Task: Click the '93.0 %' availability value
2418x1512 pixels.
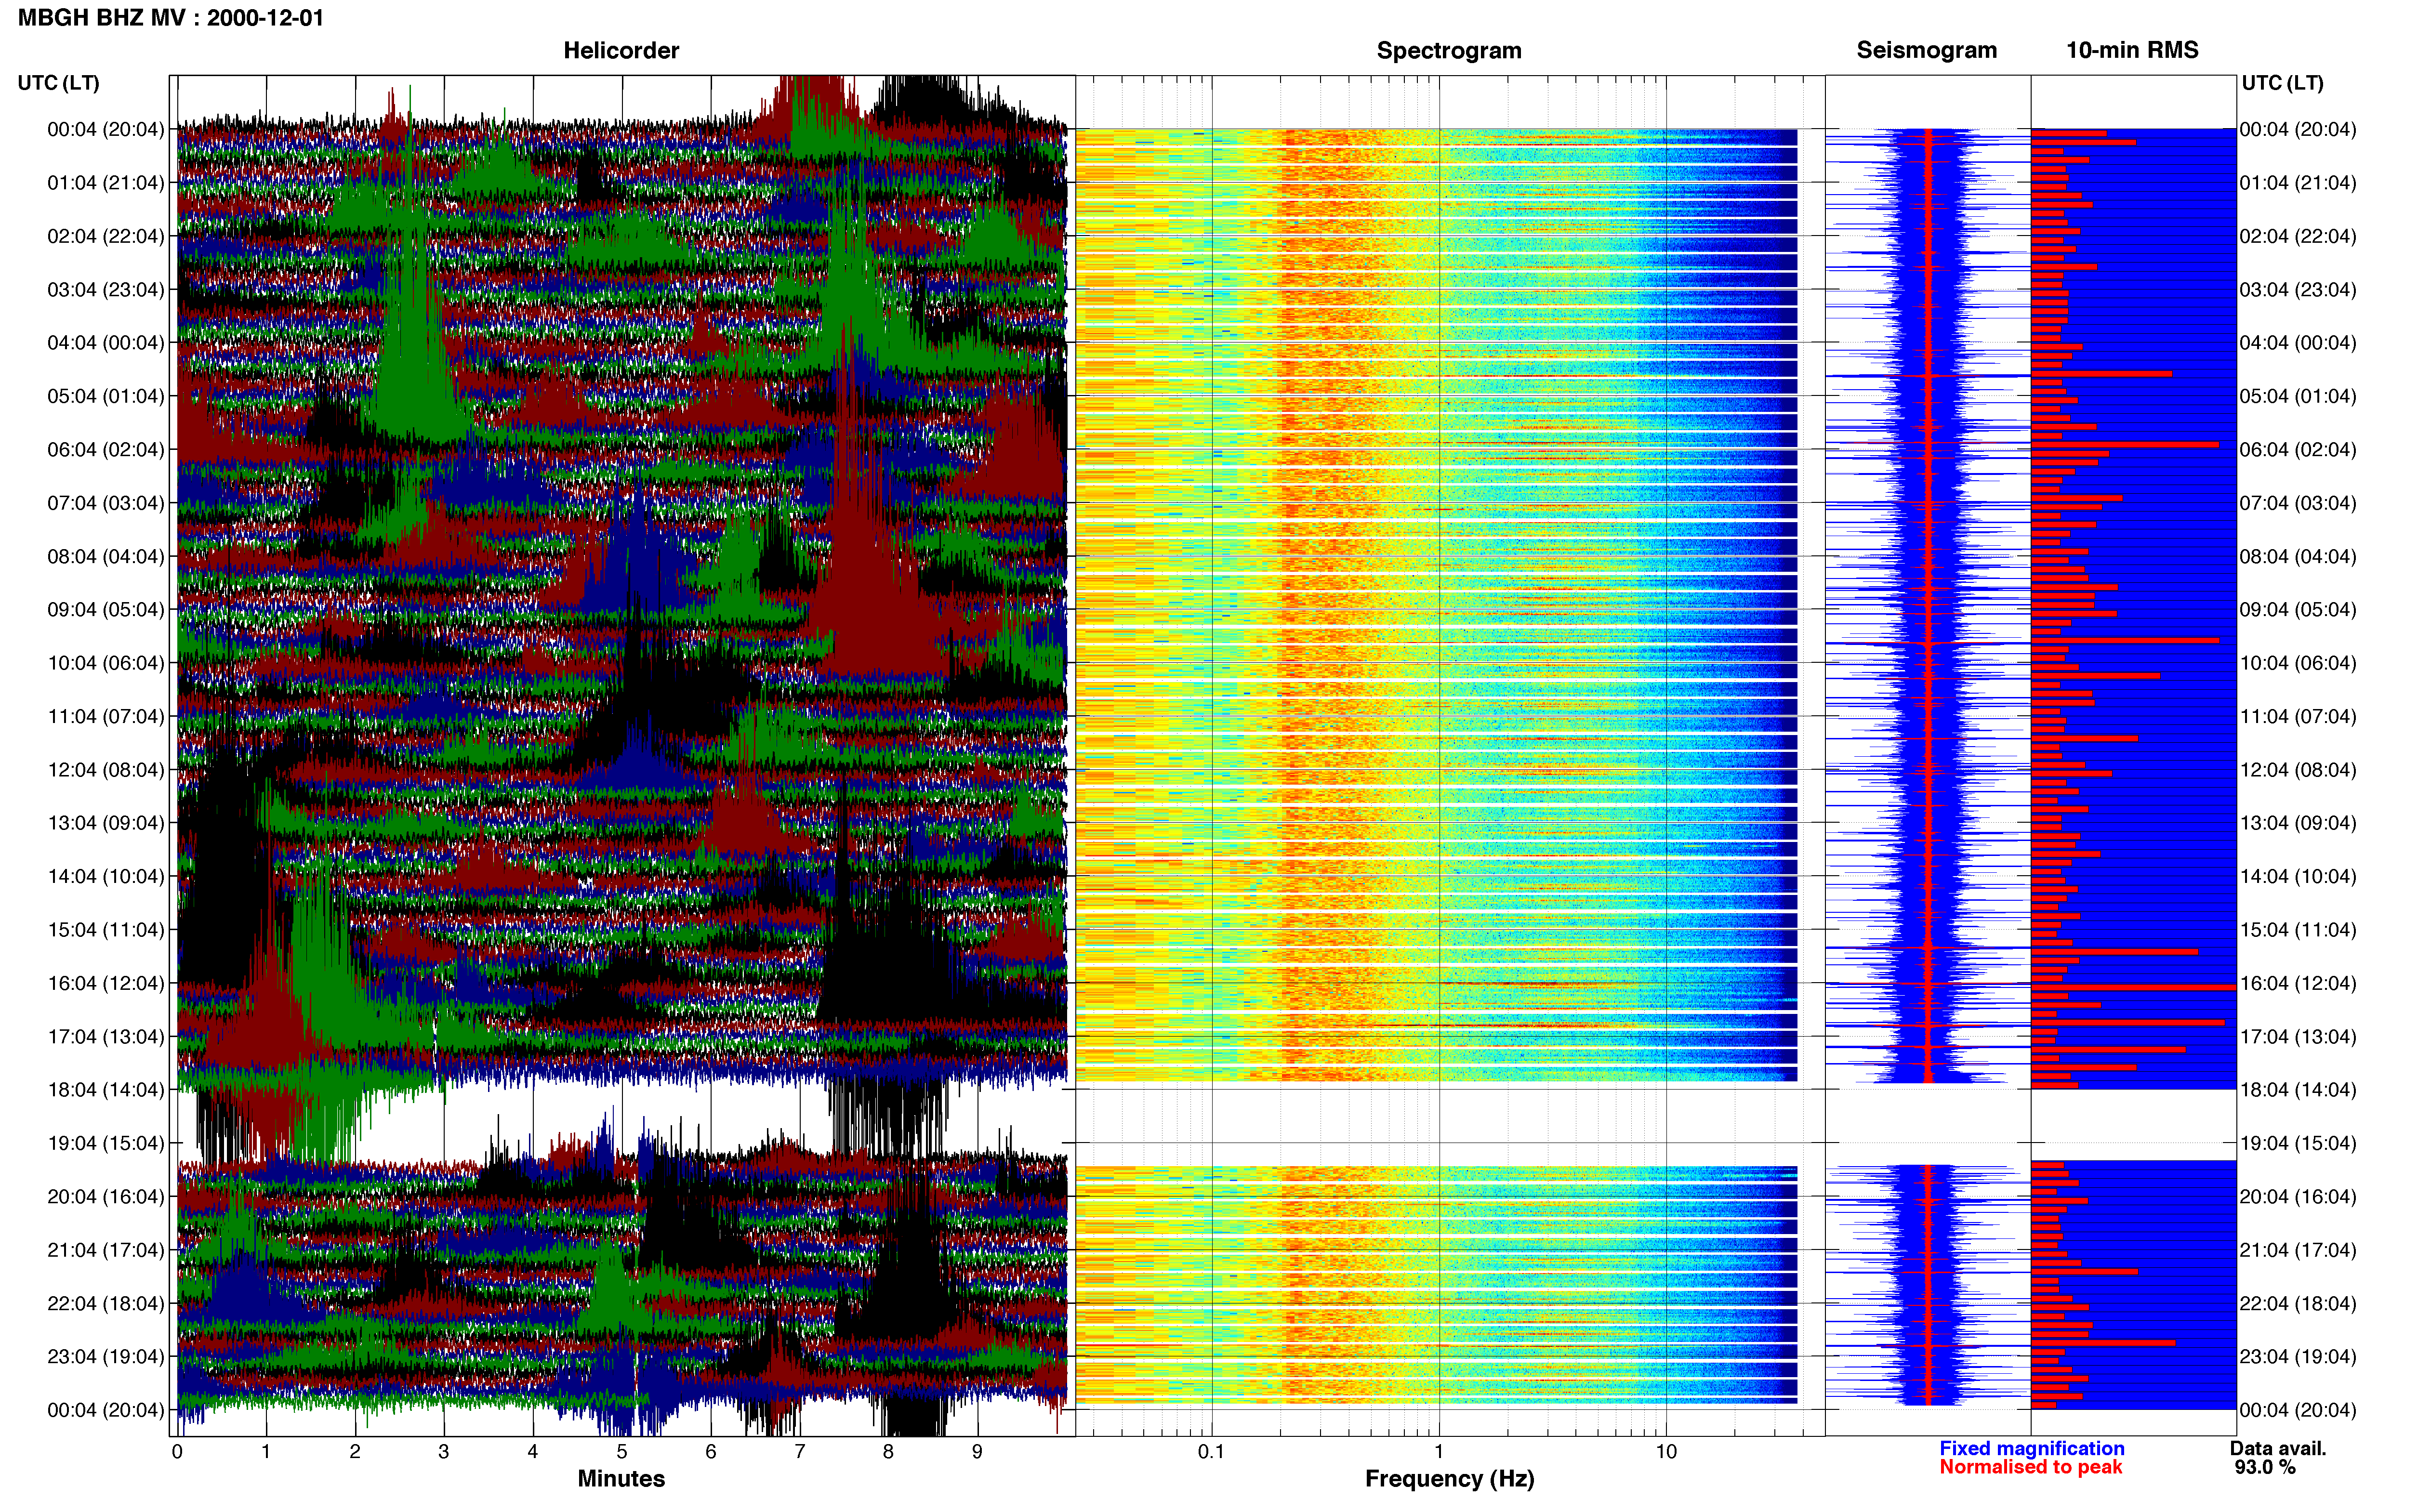Action: [x=2265, y=1467]
